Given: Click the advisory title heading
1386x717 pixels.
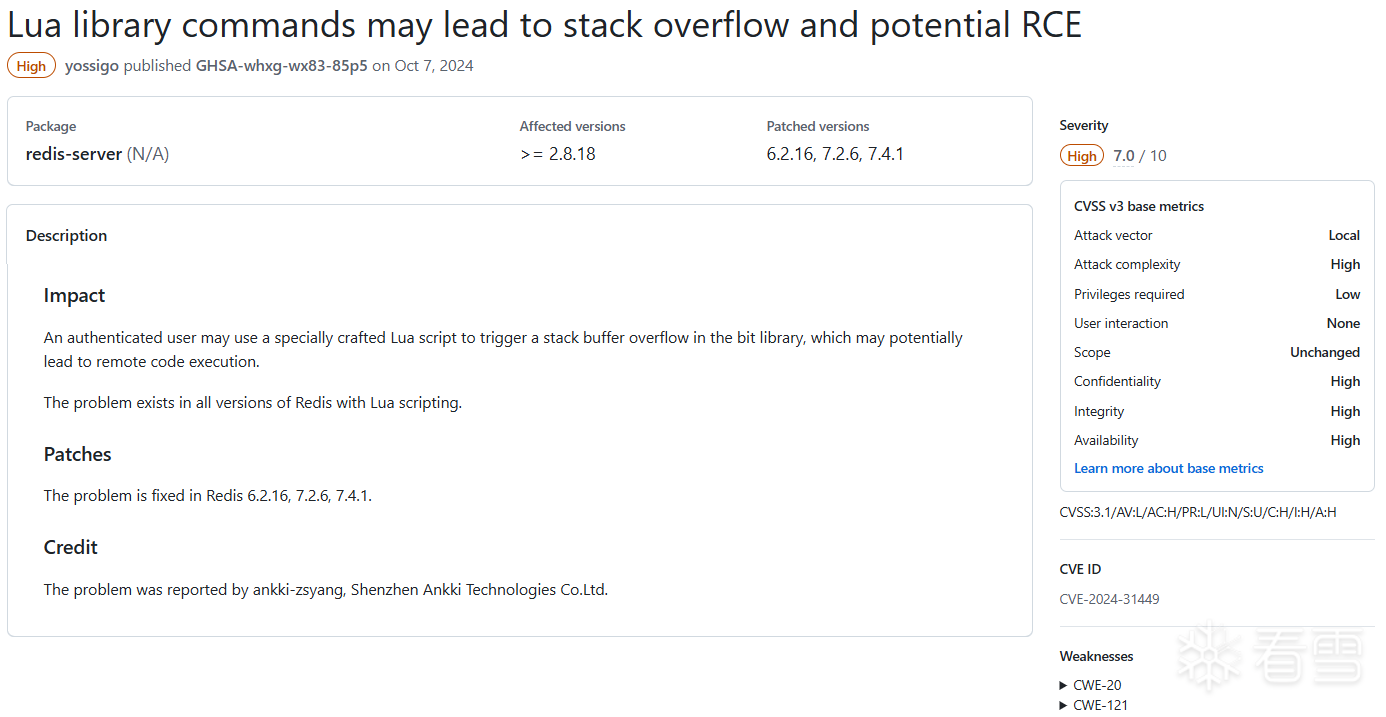Looking at the screenshot, I should click(544, 24).
